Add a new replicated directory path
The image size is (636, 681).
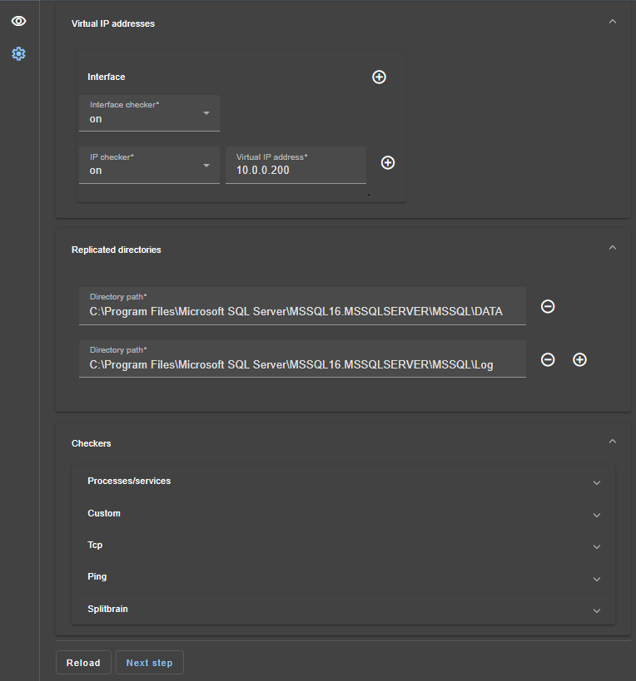pyautogui.click(x=580, y=359)
